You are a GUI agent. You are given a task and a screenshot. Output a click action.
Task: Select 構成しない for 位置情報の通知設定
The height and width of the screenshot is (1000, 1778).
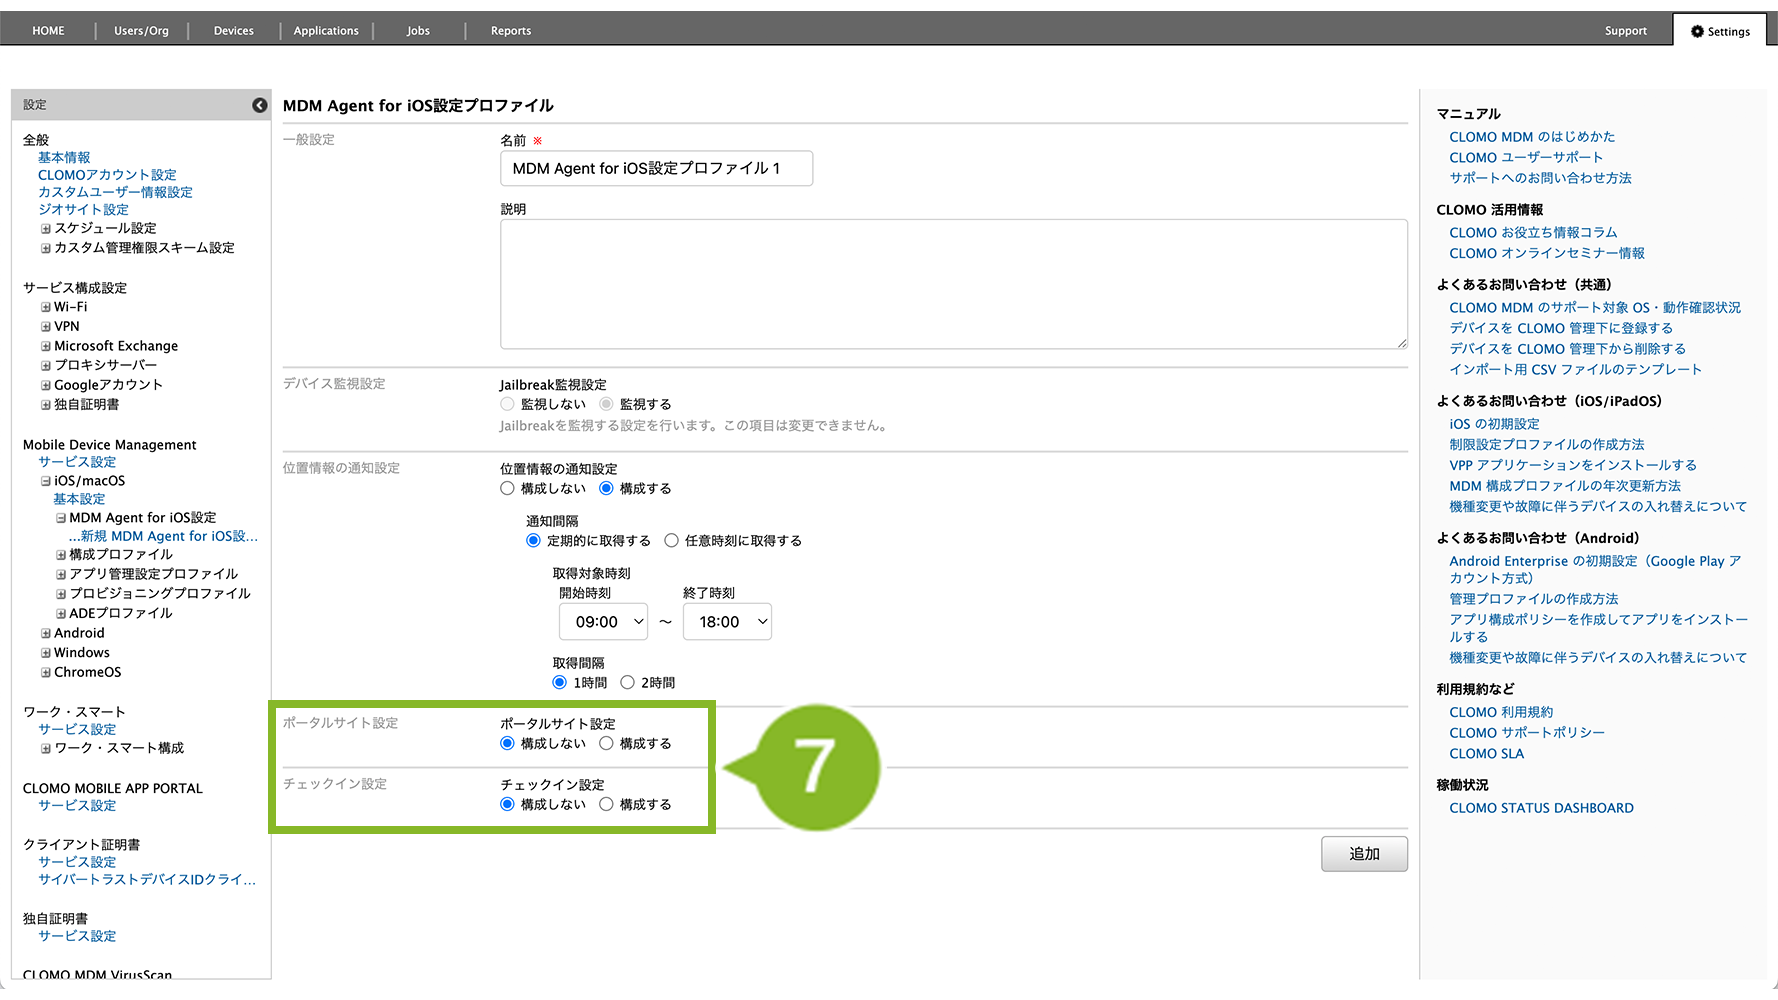(x=508, y=489)
